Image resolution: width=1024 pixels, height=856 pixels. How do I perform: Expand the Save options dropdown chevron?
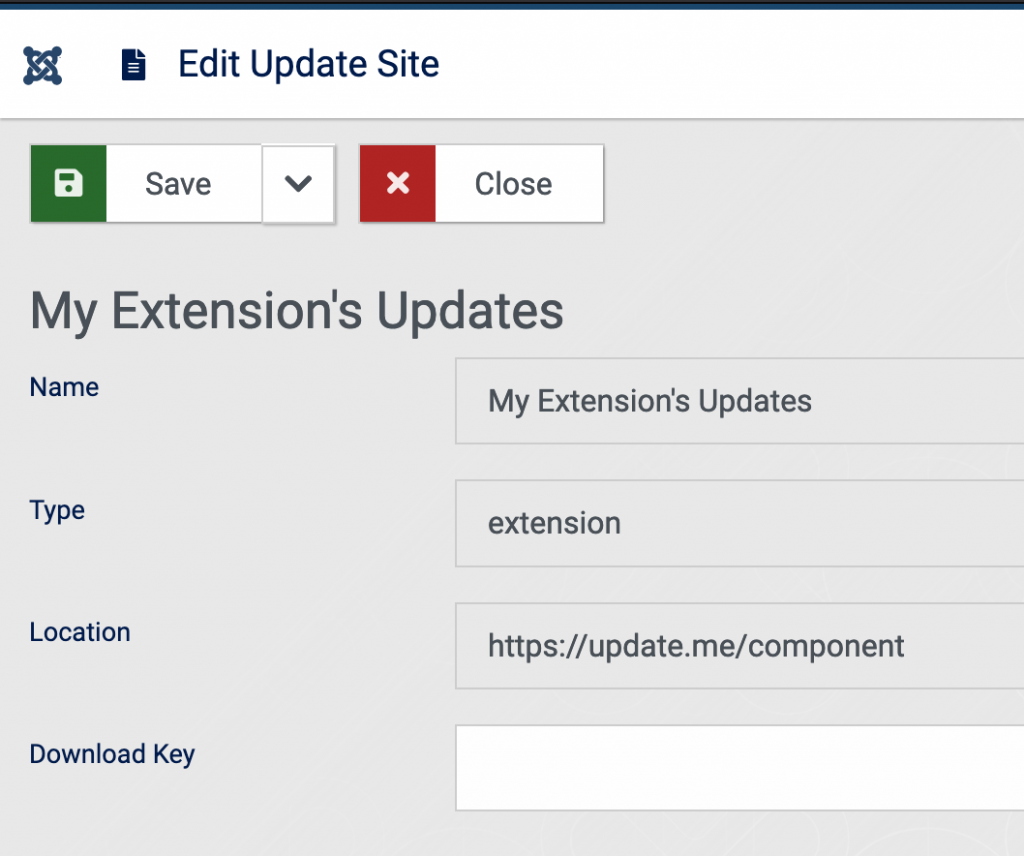pos(298,184)
